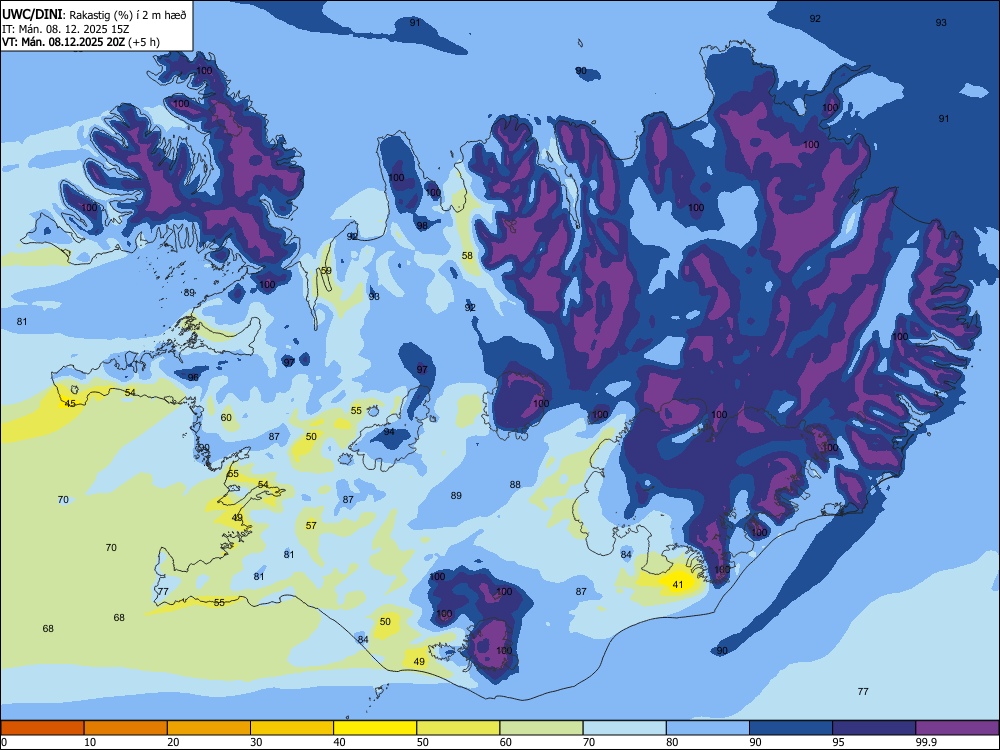Click the legend tick label "30"
Viewport: 1000px width, 750px height.
(x=256, y=742)
